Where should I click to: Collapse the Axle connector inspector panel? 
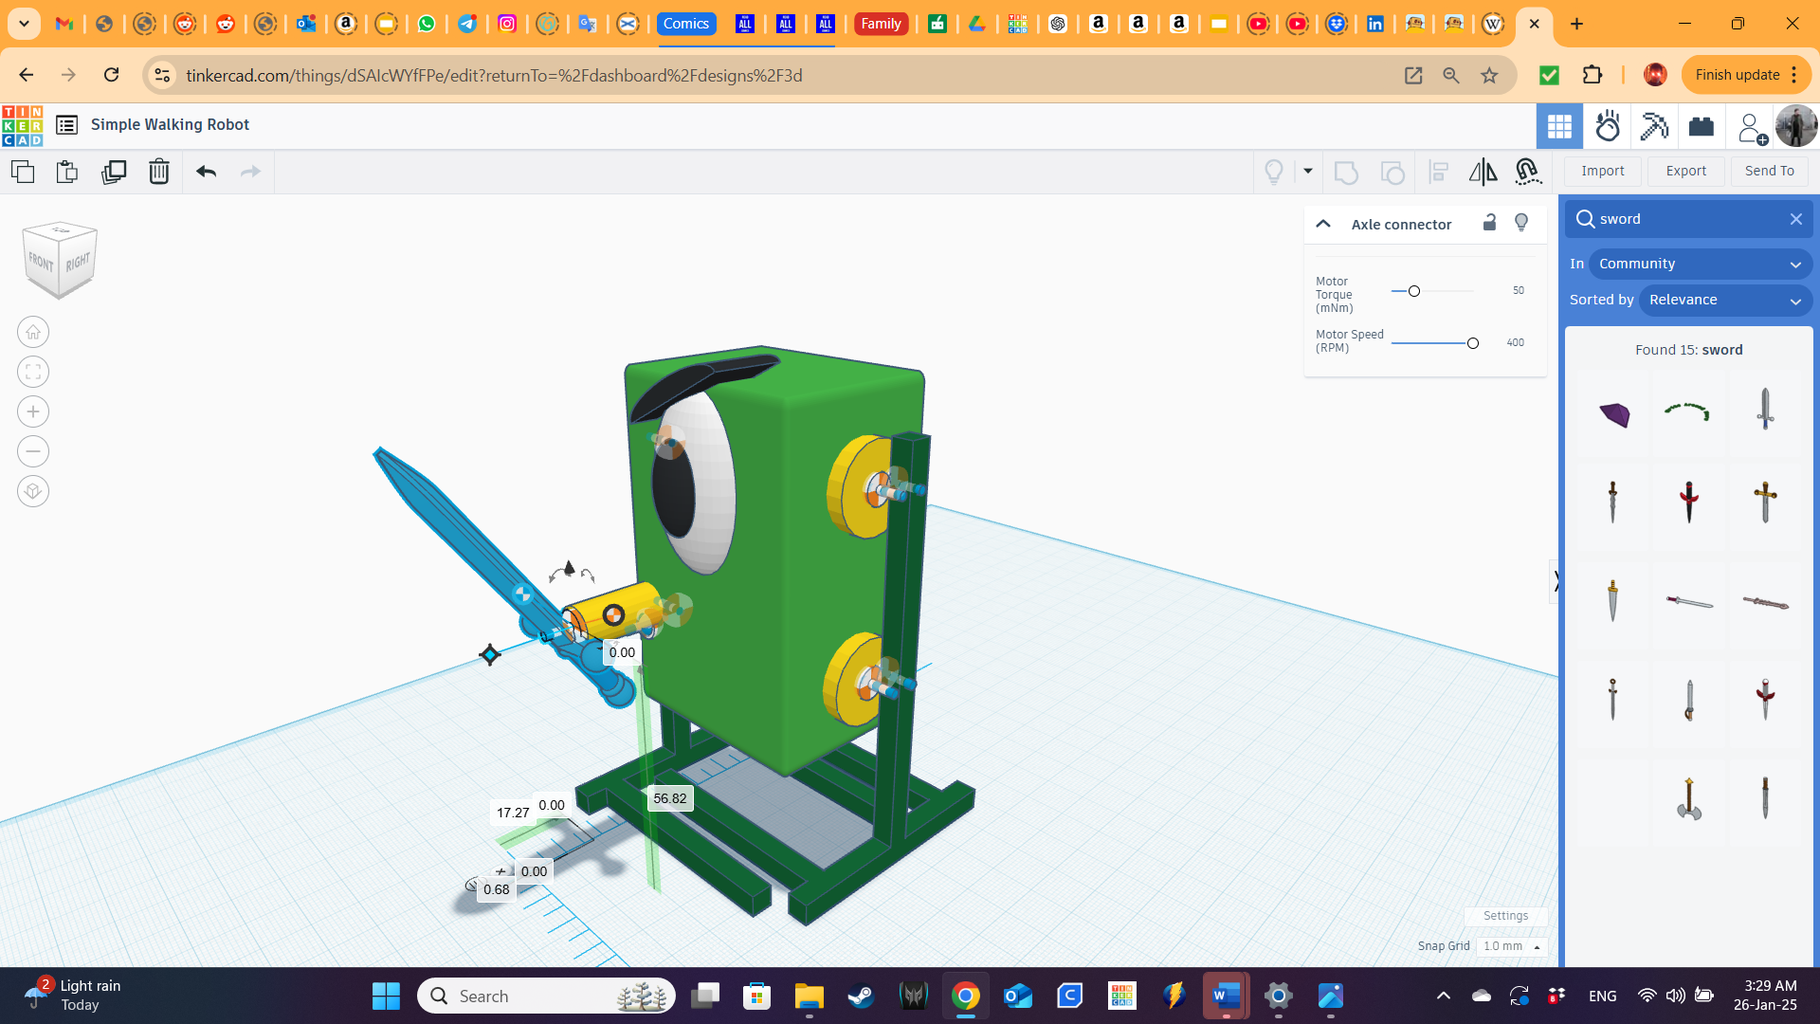pyautogui.click(x=1323, y=224)
